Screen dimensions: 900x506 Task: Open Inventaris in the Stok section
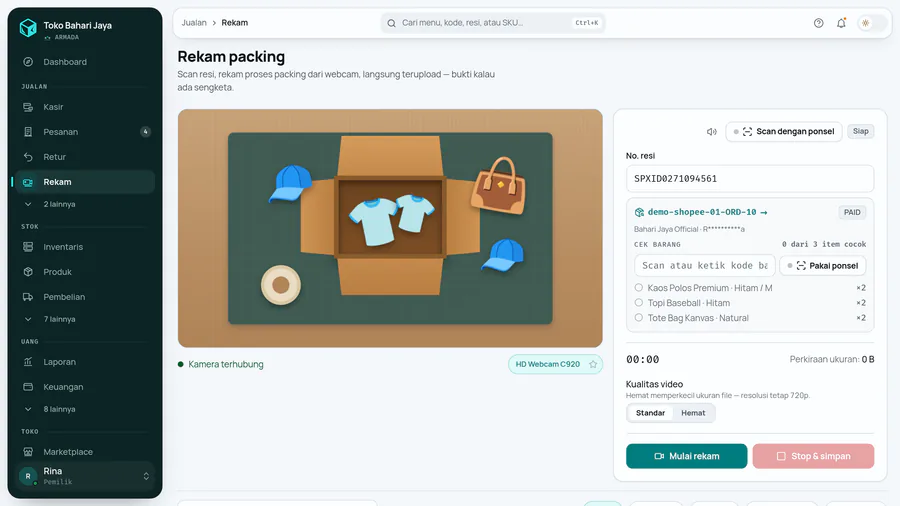tap(84, 247)
